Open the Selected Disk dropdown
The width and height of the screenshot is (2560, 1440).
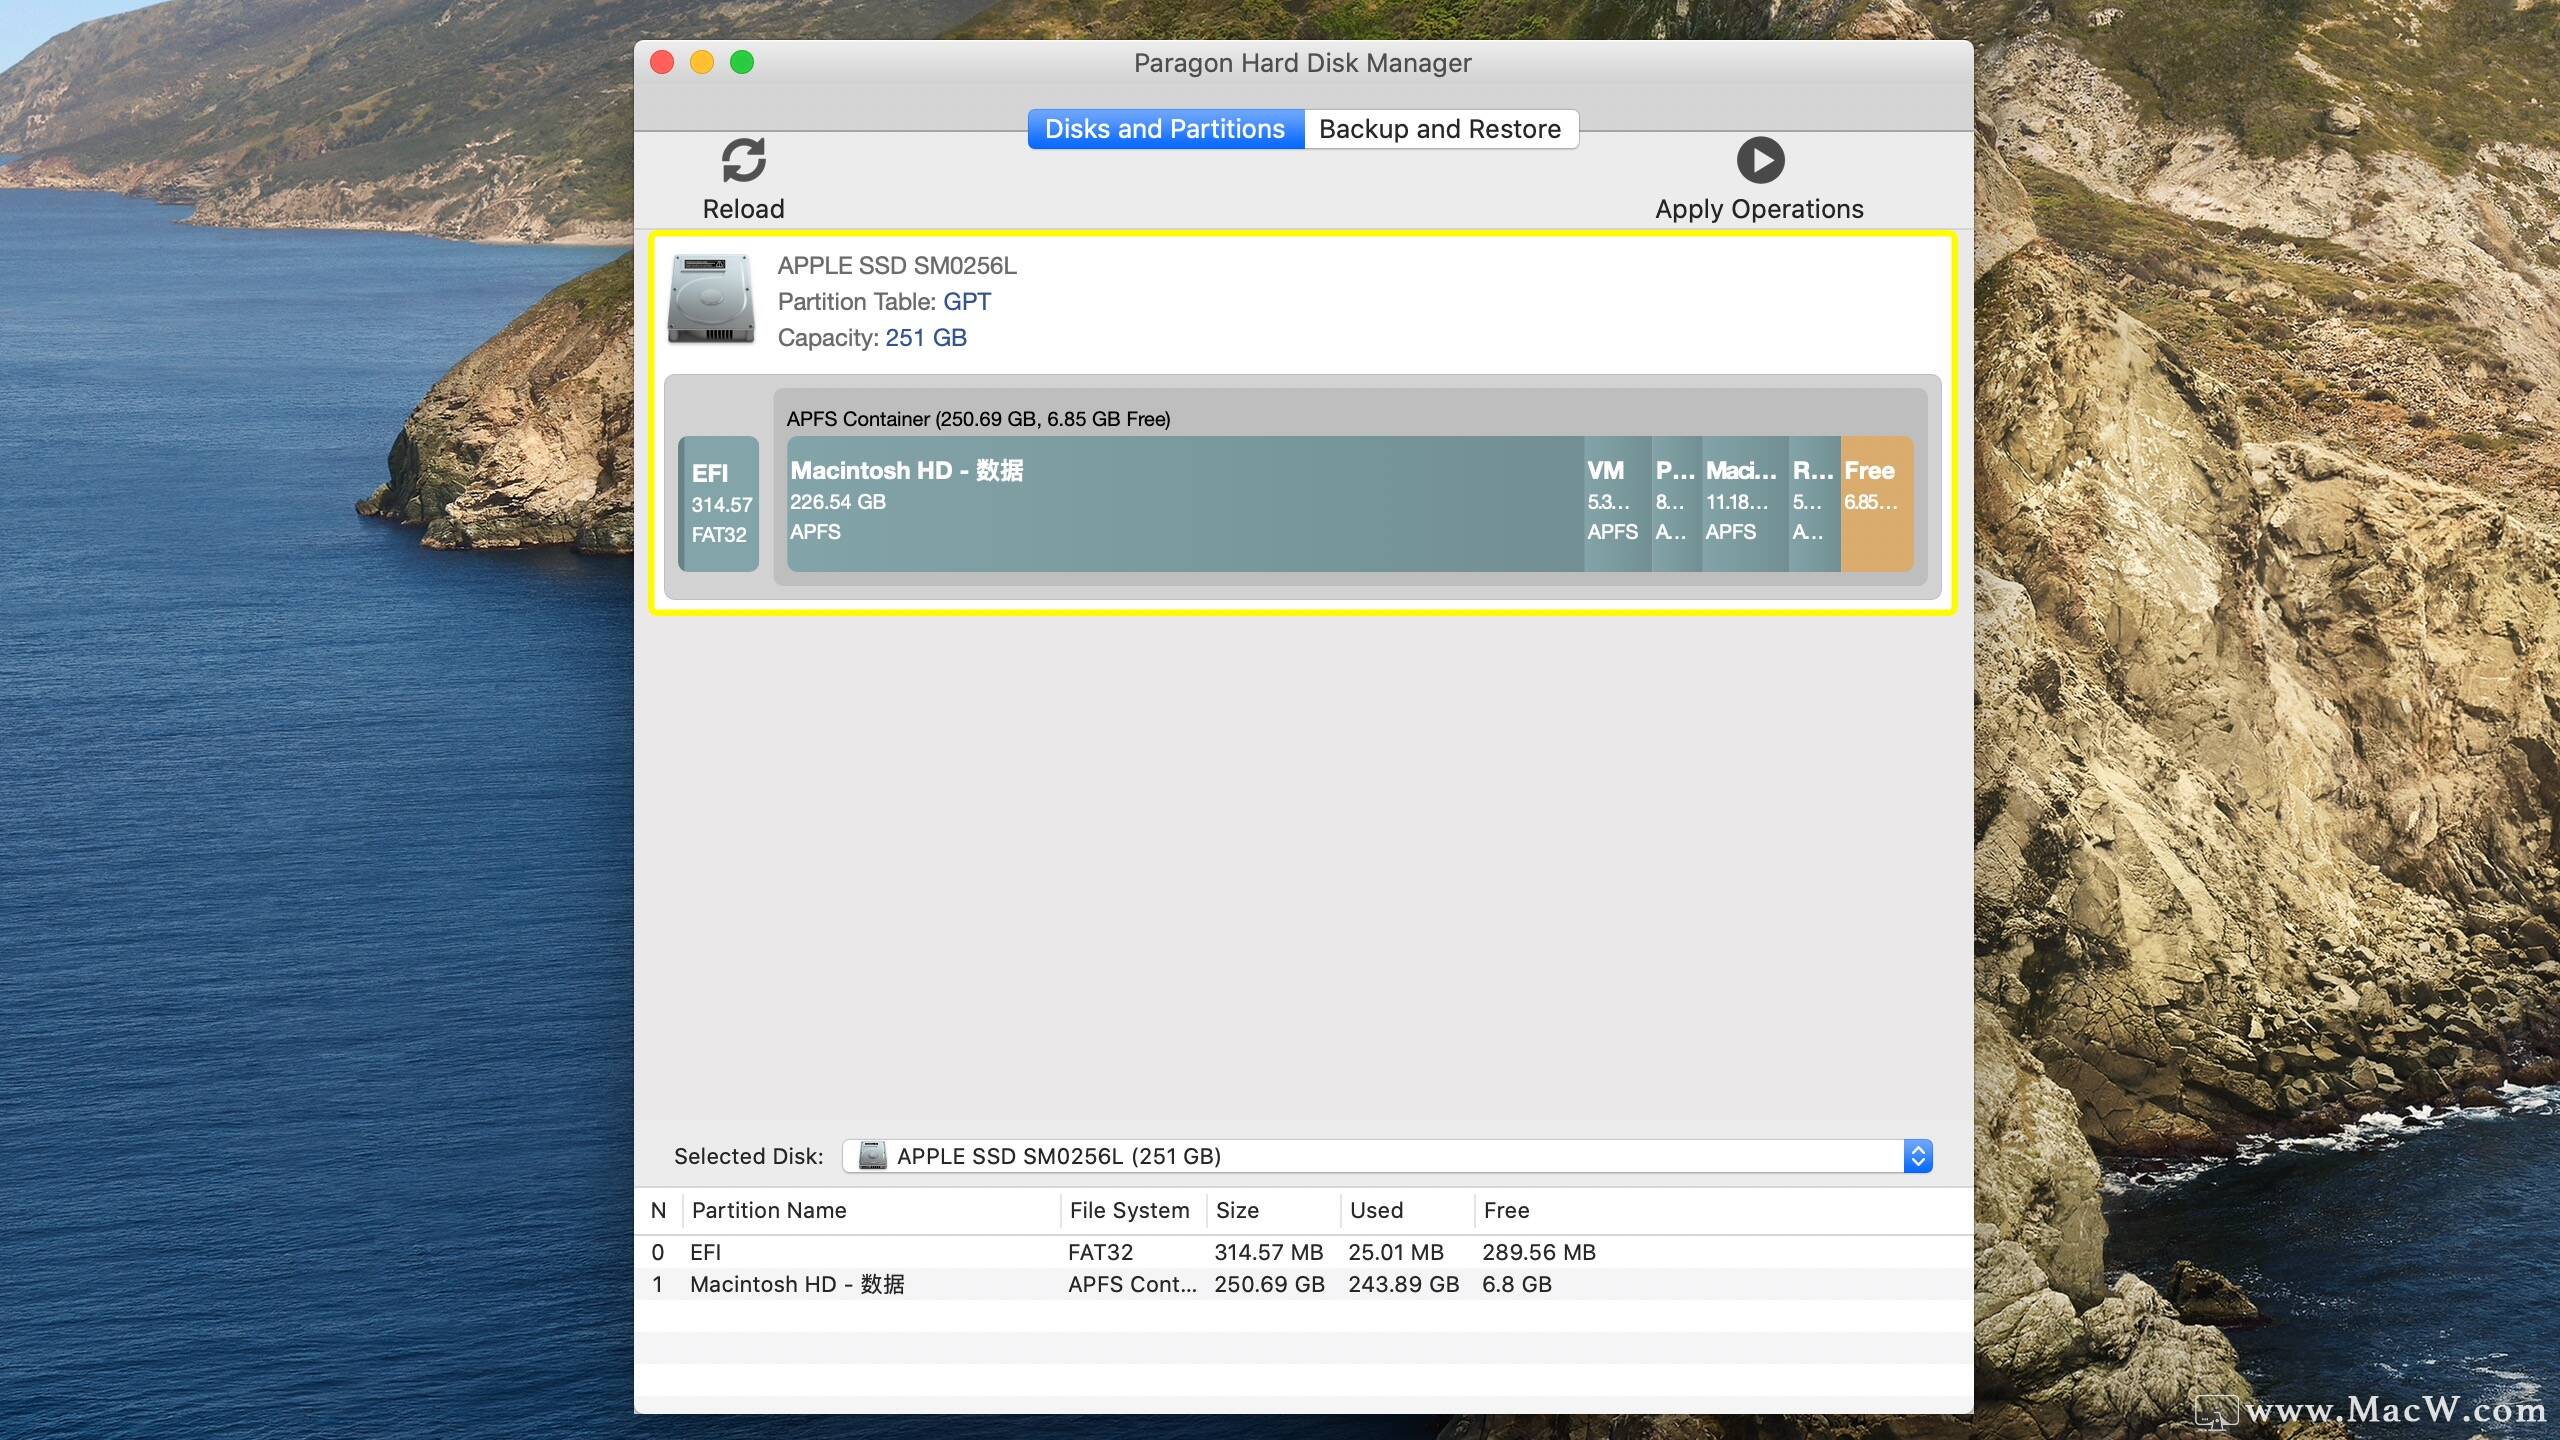coord(1387,1156)
